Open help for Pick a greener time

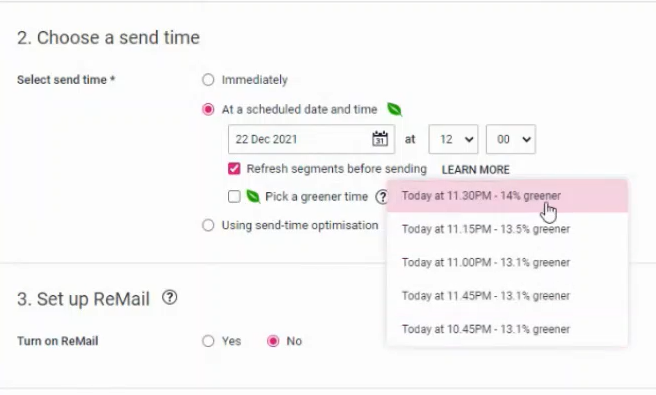[x=382, y=197]
